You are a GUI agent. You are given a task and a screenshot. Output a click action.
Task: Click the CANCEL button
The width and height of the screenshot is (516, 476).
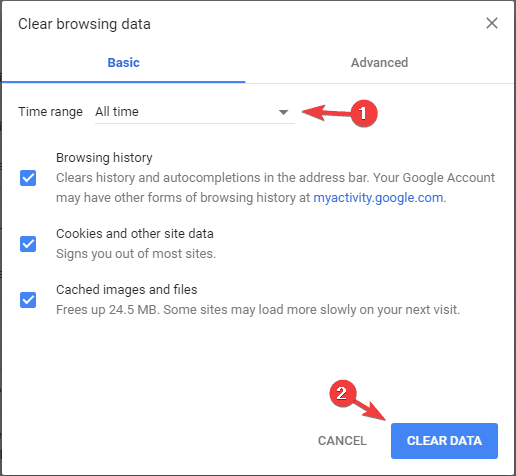[342, 441]
